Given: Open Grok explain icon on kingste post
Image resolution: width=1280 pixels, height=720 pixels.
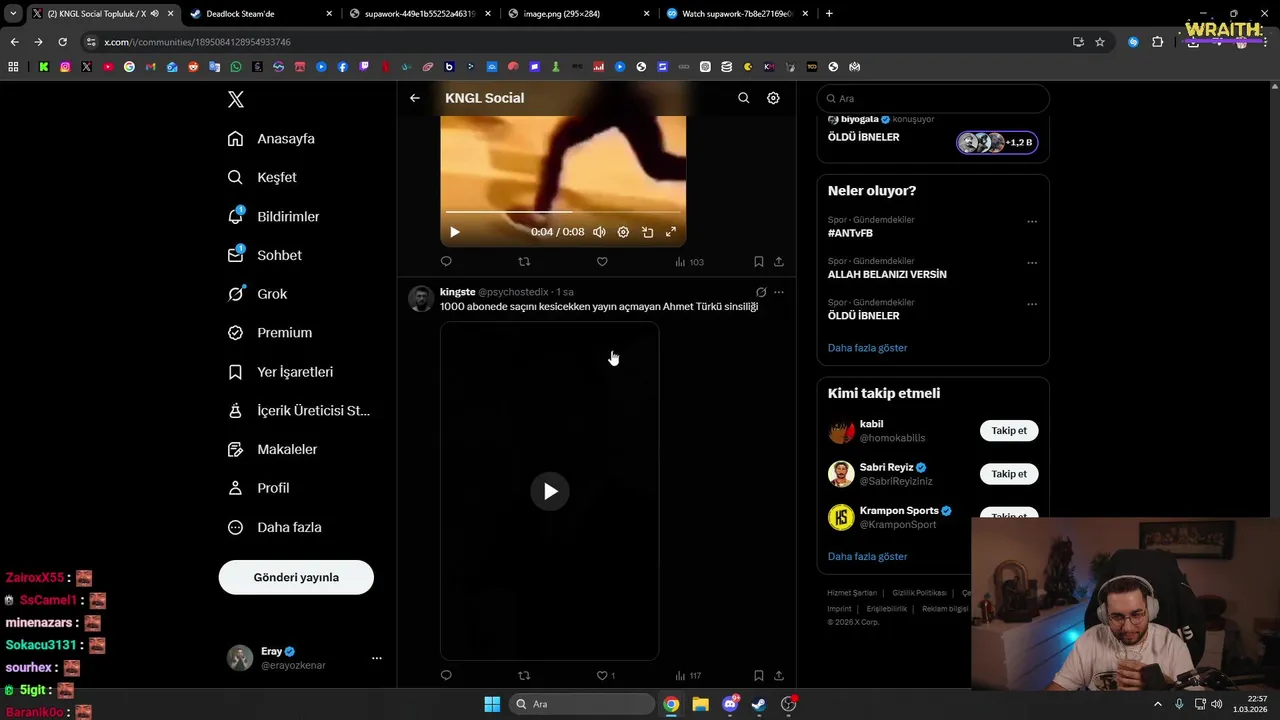Looking at the screenshot, I should coord(761,292).
